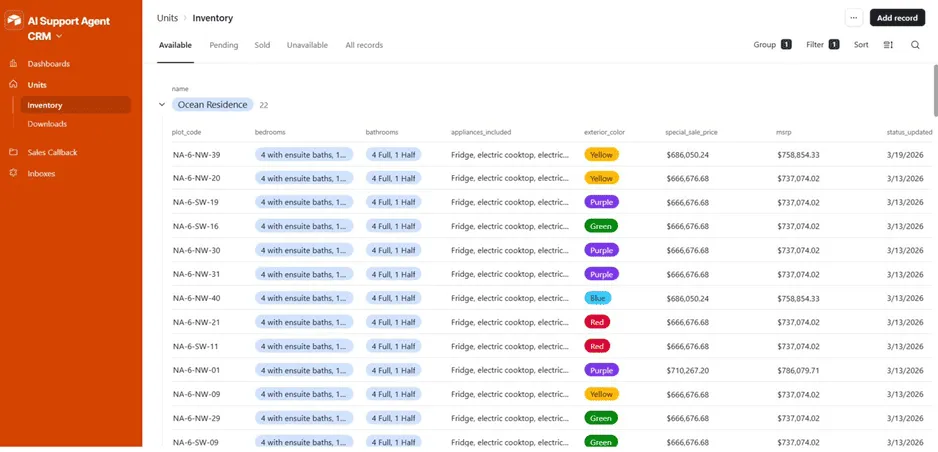938x452 pixels.
Task: Click plot code NA-6-NW-39
Action: pyautogui.click(x=196, y=155)
